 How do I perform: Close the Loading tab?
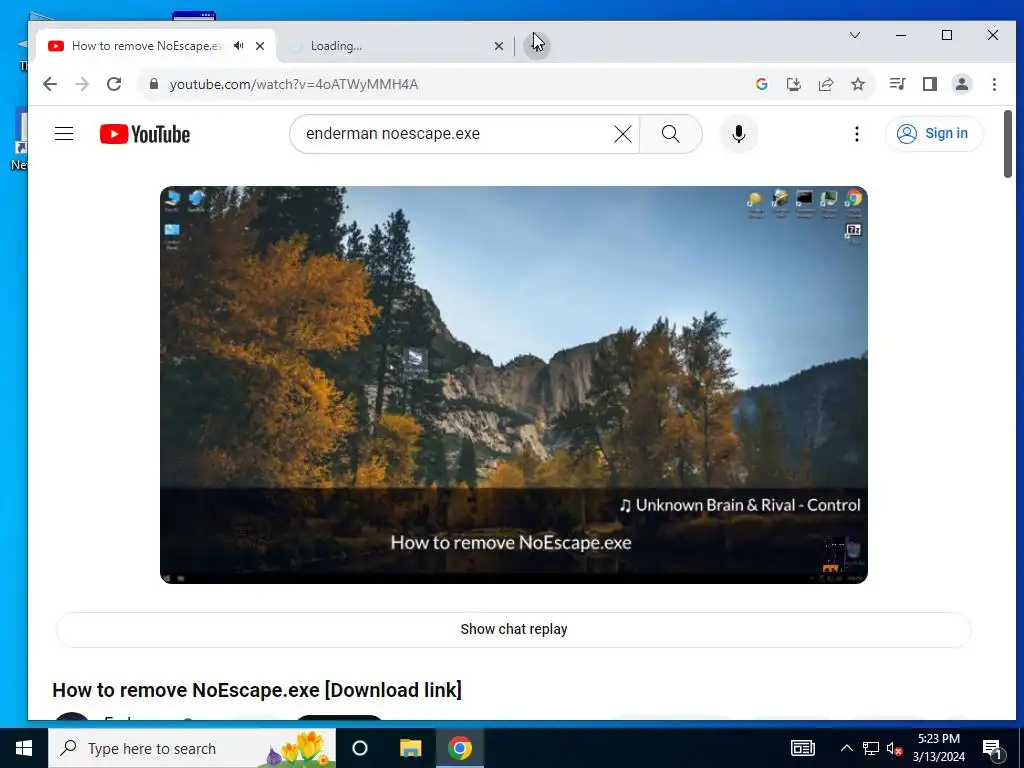click(498, 46)
